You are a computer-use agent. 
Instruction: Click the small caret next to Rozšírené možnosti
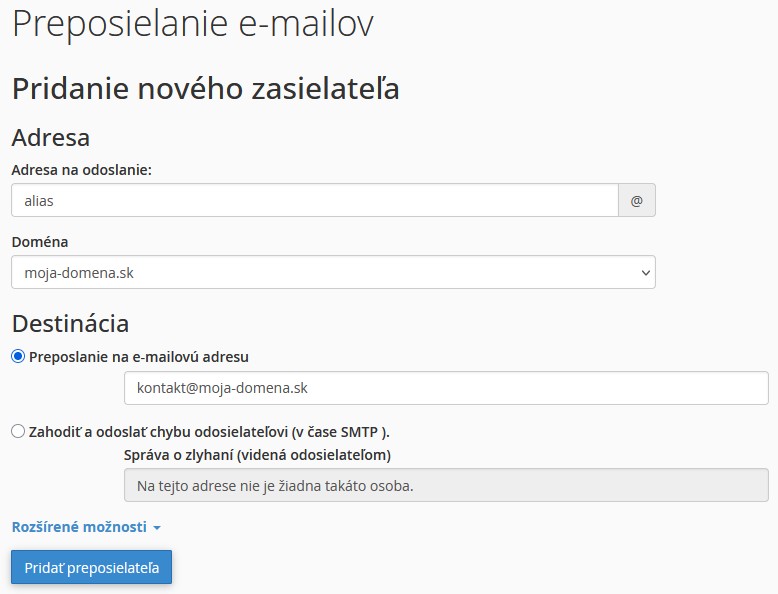[x=157, y=528]
